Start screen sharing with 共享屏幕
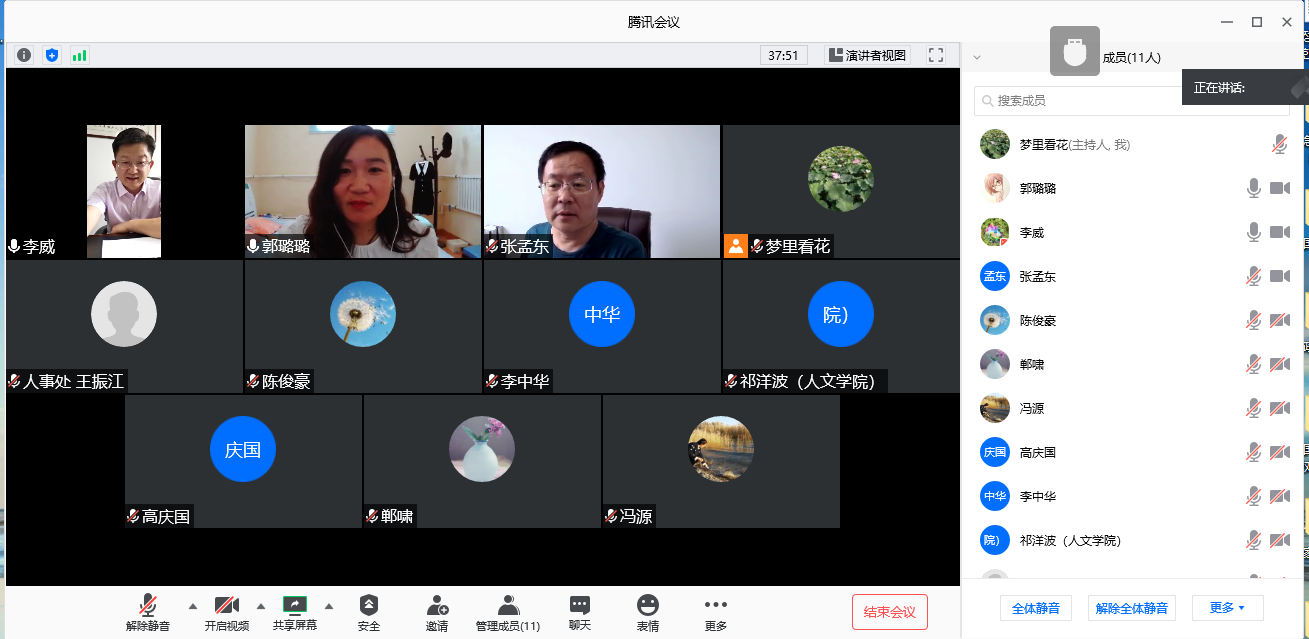The image size is (1309, 639). tap(295, 612)
